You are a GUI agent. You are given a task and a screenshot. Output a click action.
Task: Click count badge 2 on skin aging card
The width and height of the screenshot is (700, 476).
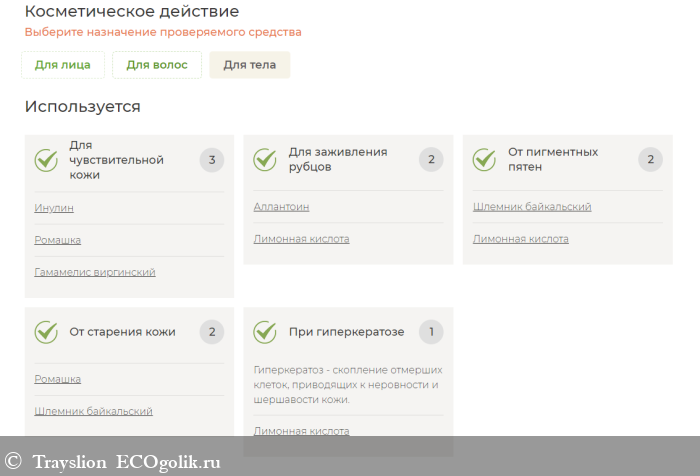(x=211, y=332)
